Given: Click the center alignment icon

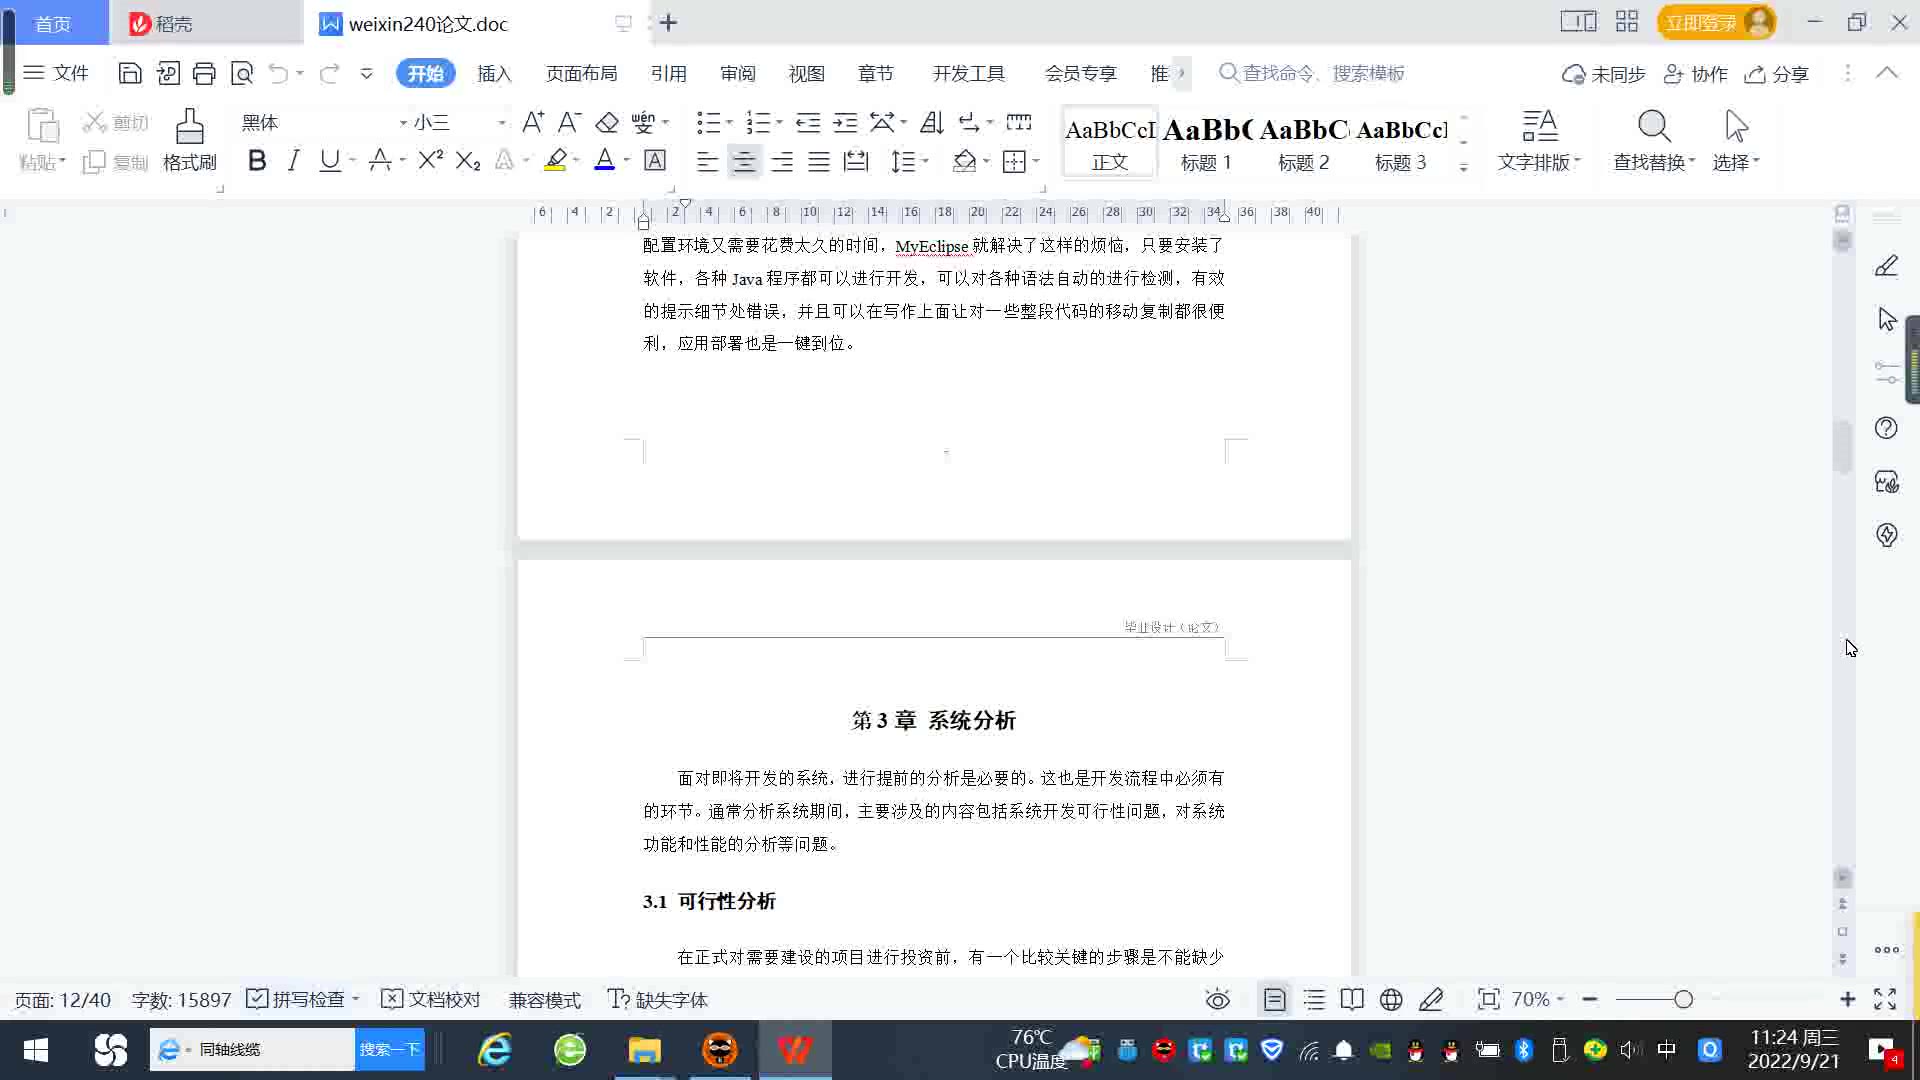Looking at the screenshot, I should 744,162.
